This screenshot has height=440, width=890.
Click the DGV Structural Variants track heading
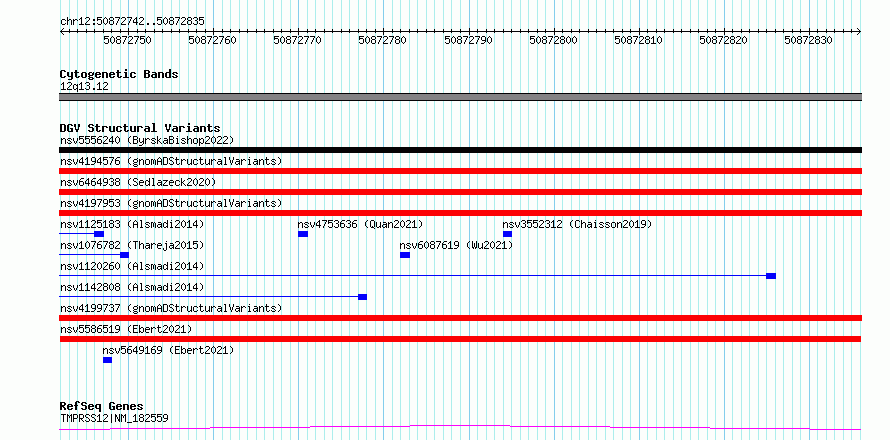(140, 128)
